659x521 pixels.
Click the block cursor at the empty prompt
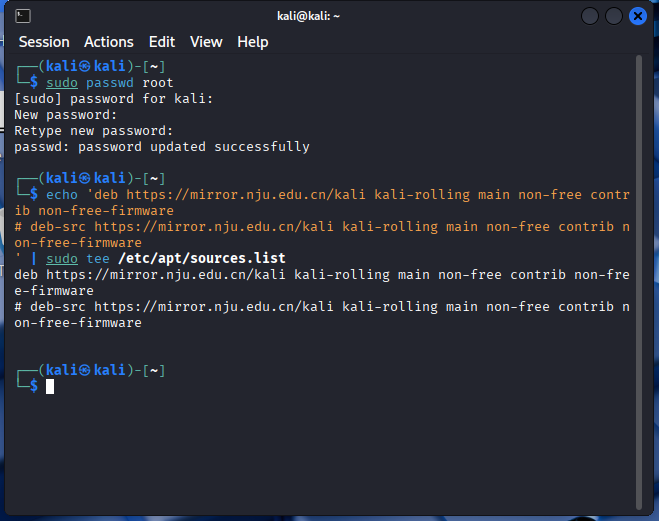[x=50, y=386]
